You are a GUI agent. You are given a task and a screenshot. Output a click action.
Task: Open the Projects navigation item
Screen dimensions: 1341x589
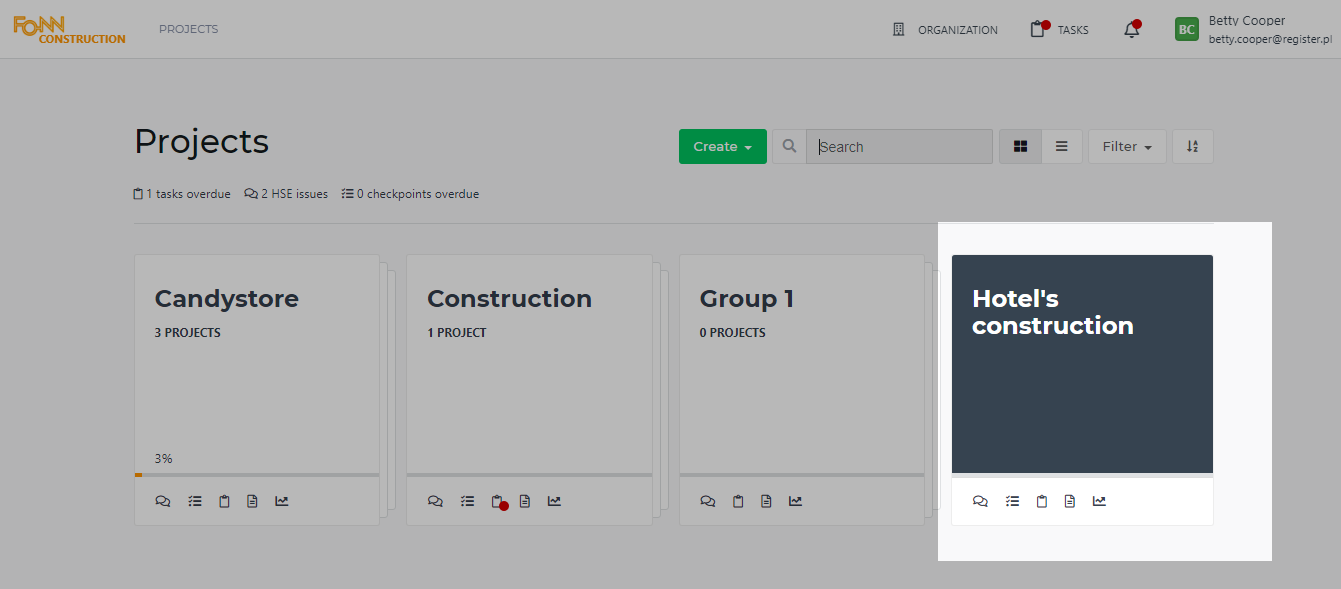point(188,29)
